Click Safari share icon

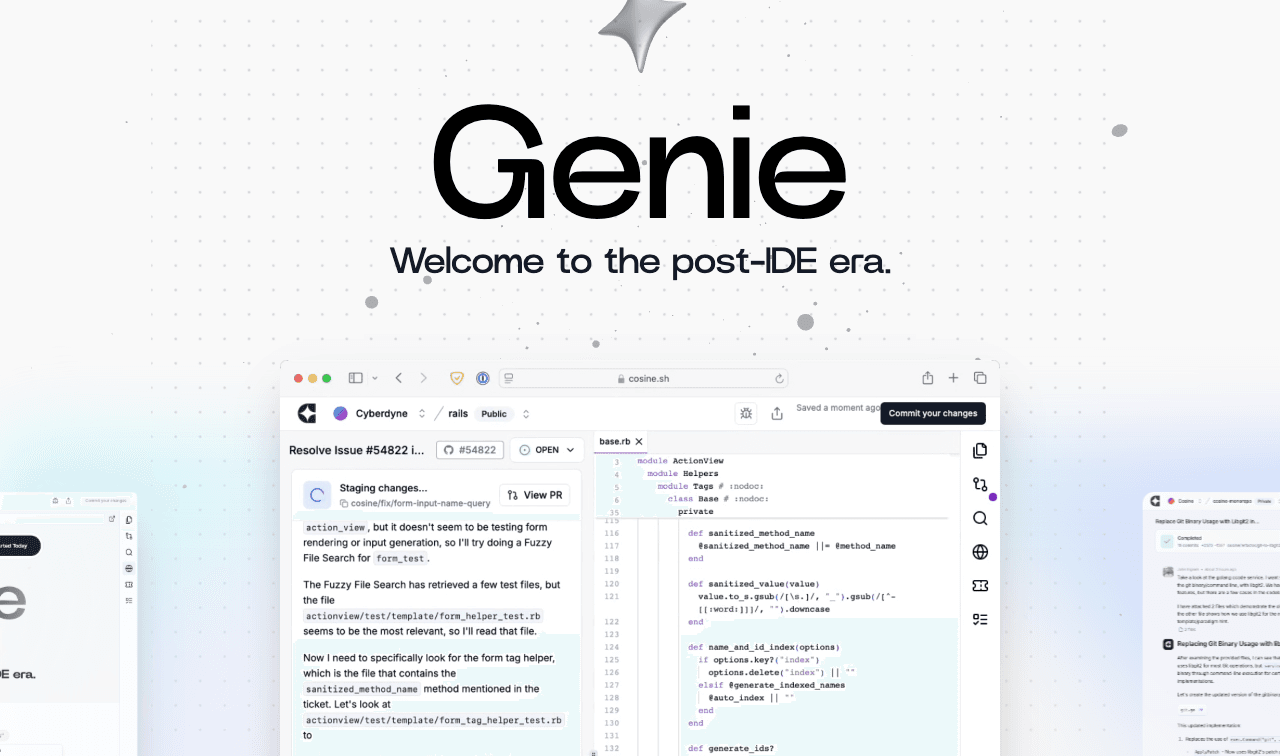pos(928,377)
